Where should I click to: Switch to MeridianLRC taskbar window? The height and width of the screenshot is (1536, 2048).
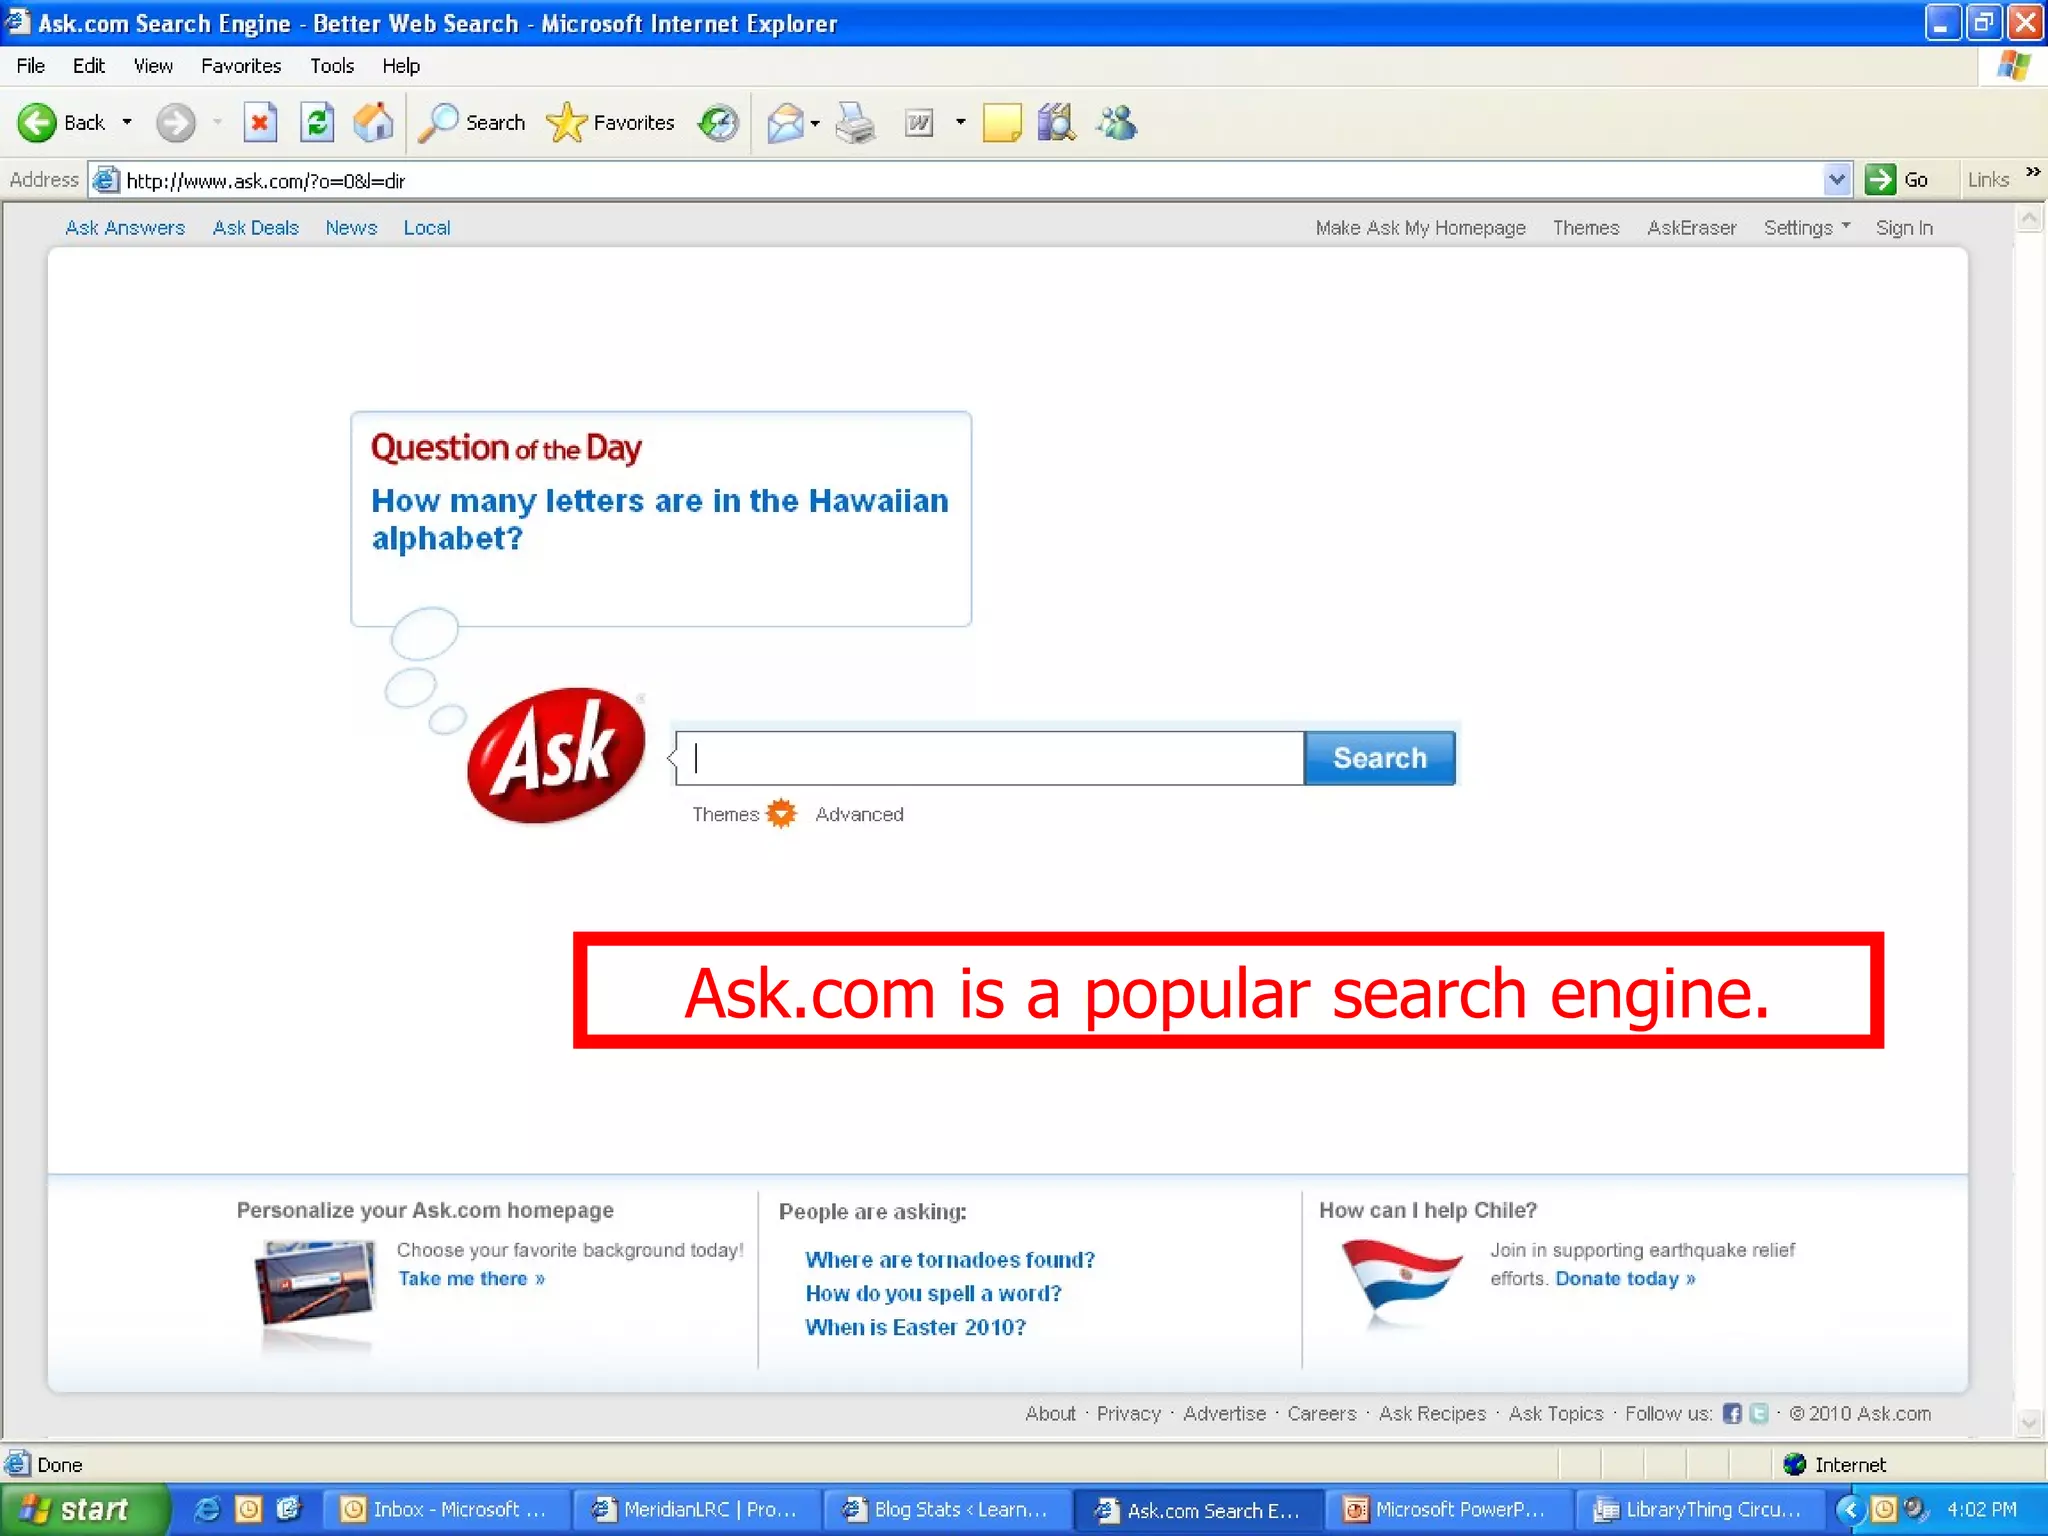click(697, 1510)
